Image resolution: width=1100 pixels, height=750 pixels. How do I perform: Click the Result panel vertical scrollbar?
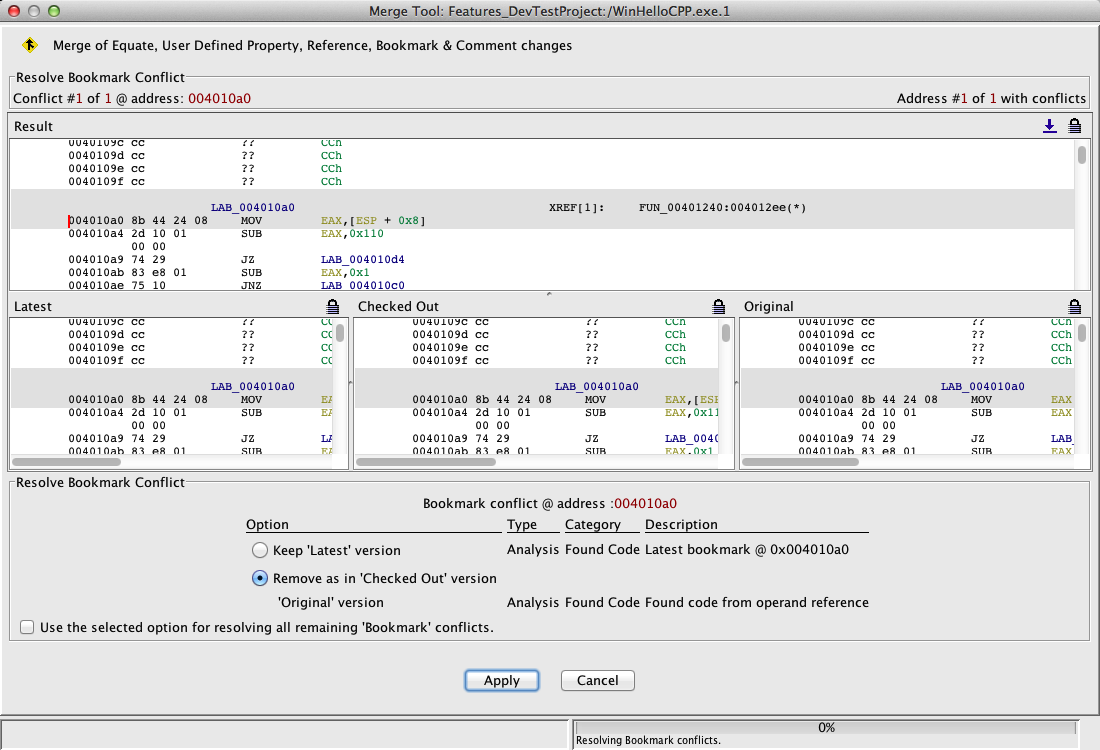(1081, 155)
